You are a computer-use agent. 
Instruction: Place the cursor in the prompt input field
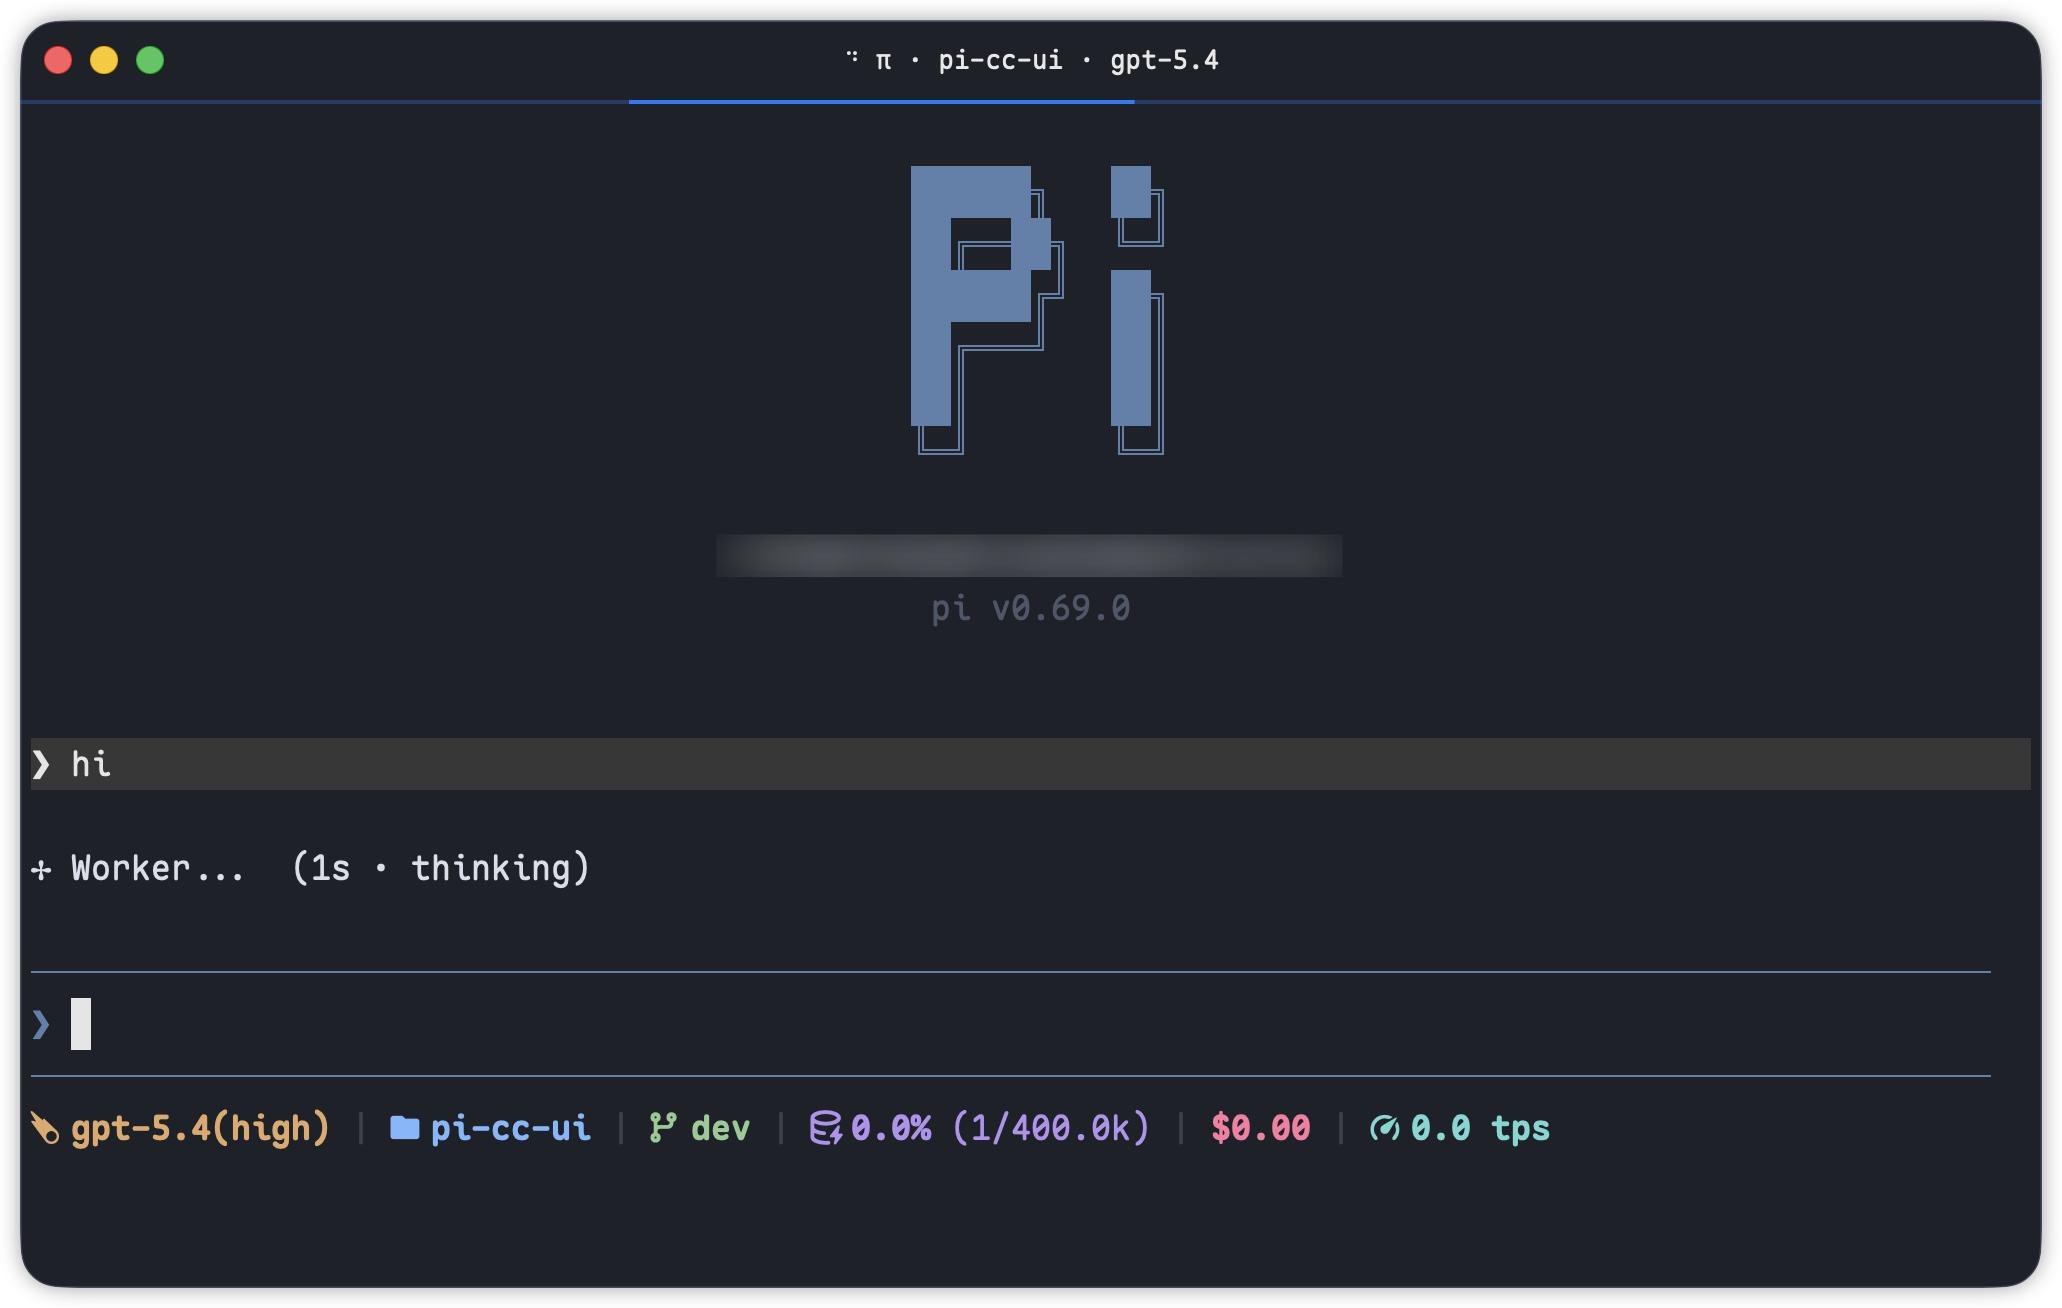(1010, 1024)
